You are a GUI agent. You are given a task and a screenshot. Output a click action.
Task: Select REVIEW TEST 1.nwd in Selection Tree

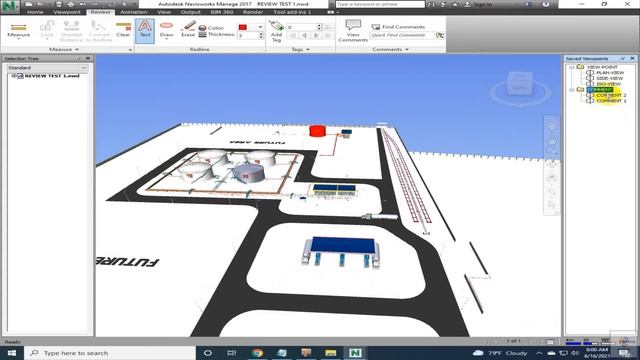click(x=52, y=76)
